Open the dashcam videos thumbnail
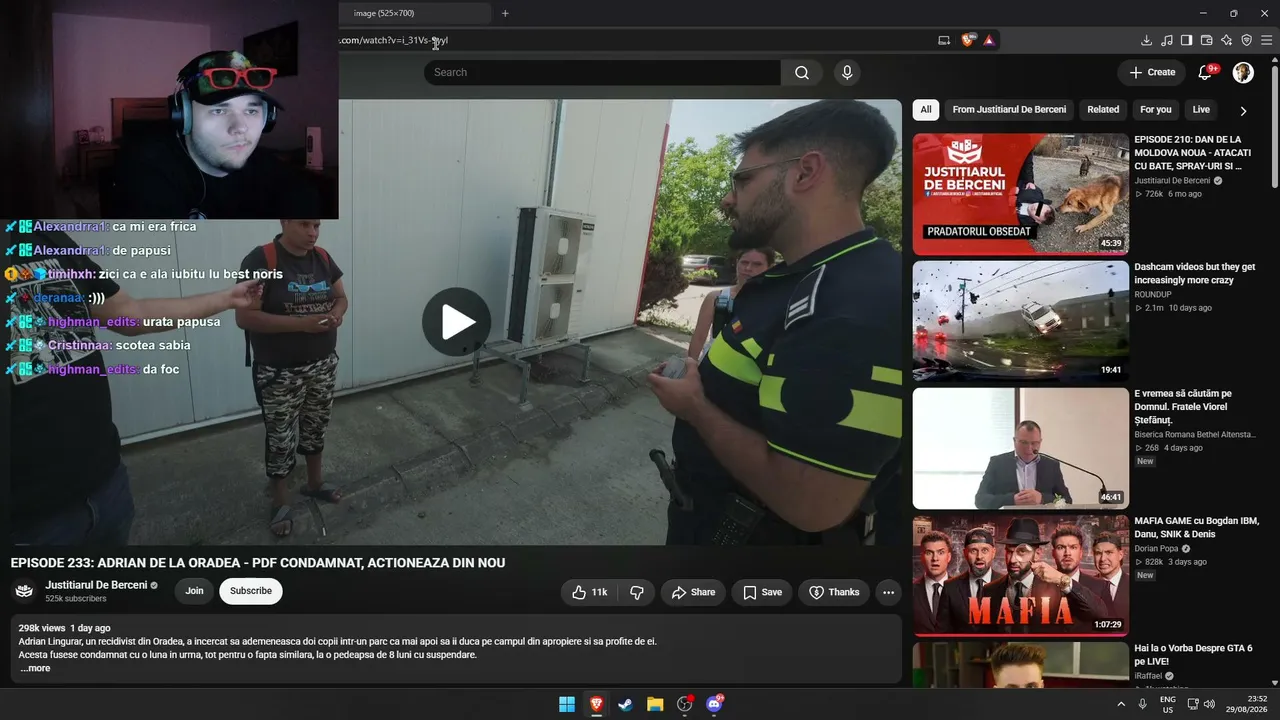 pos(1020,321)
